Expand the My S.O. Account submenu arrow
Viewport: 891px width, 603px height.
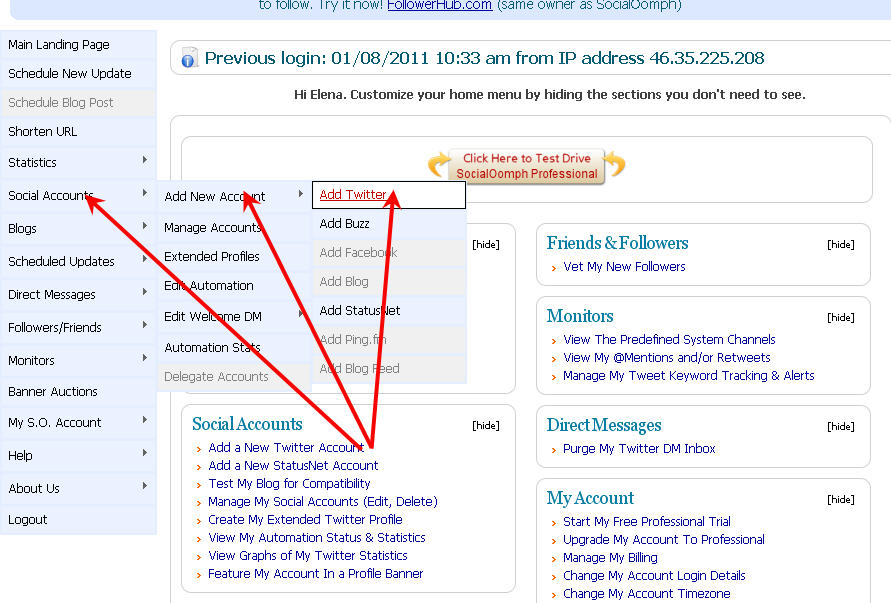tap(145, 420)
